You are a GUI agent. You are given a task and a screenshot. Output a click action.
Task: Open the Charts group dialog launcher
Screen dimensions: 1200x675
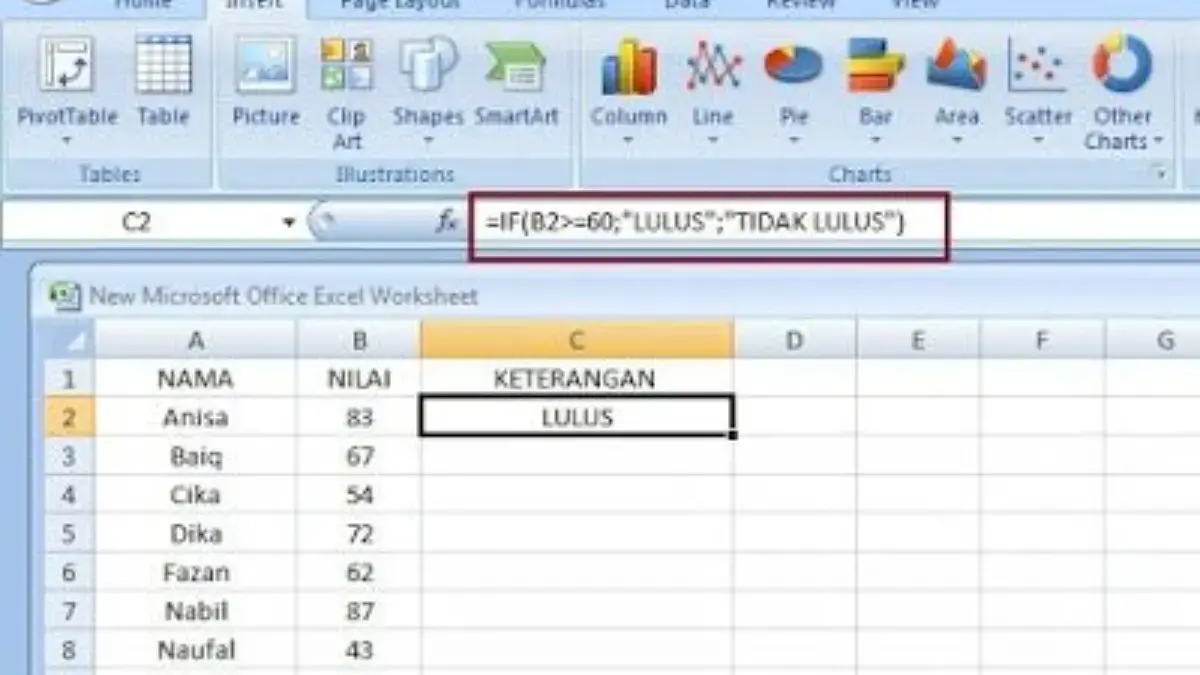click(x=1162, y=174)
